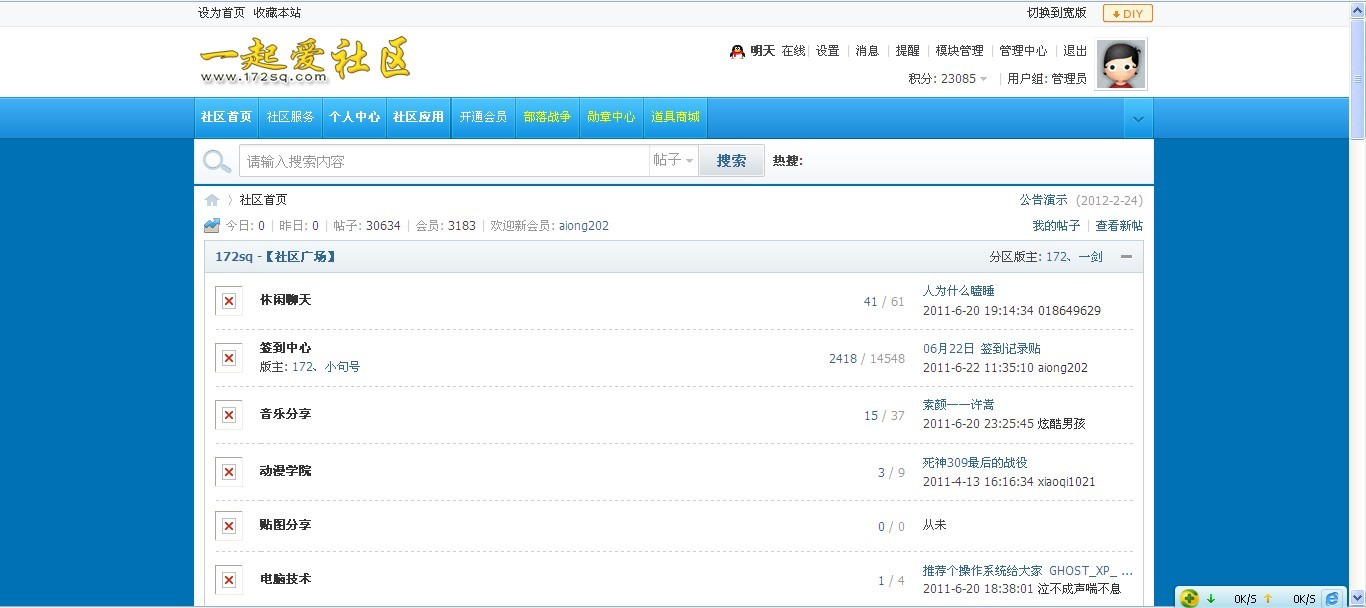Open the 勋章中心 nav tab

[611, 118]
